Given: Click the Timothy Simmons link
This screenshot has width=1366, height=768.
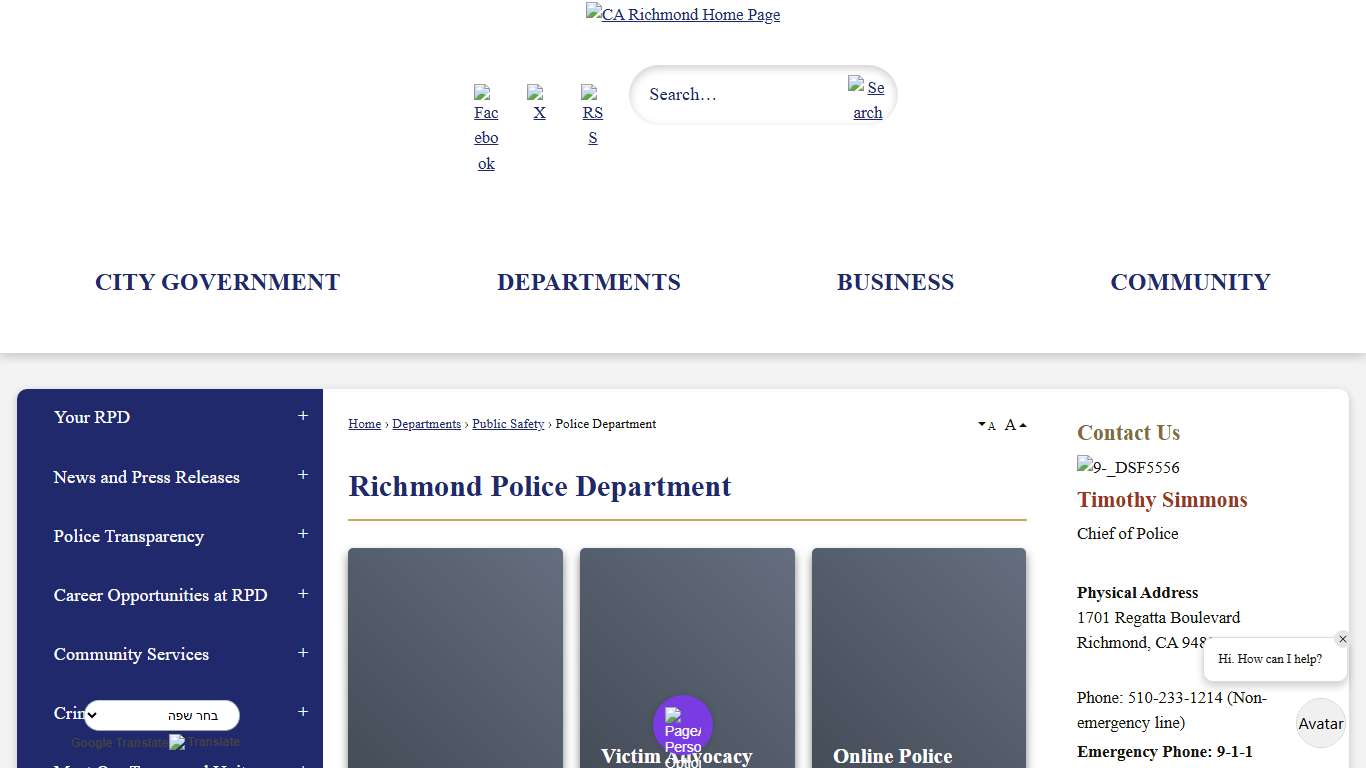Looking at the screenshot, I should click(1162, 499).
